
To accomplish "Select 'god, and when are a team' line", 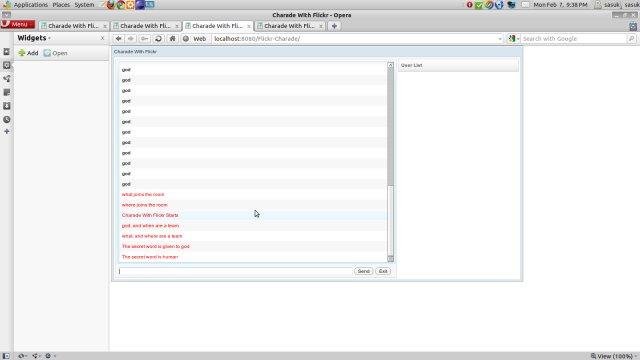I will 150,226.
